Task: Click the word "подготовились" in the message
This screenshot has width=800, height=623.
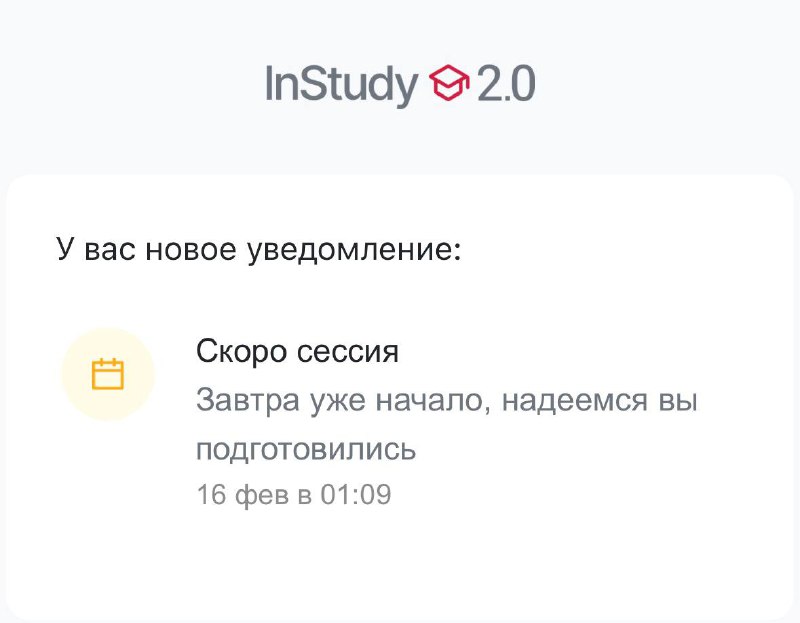Action: [x=305, y=449]
